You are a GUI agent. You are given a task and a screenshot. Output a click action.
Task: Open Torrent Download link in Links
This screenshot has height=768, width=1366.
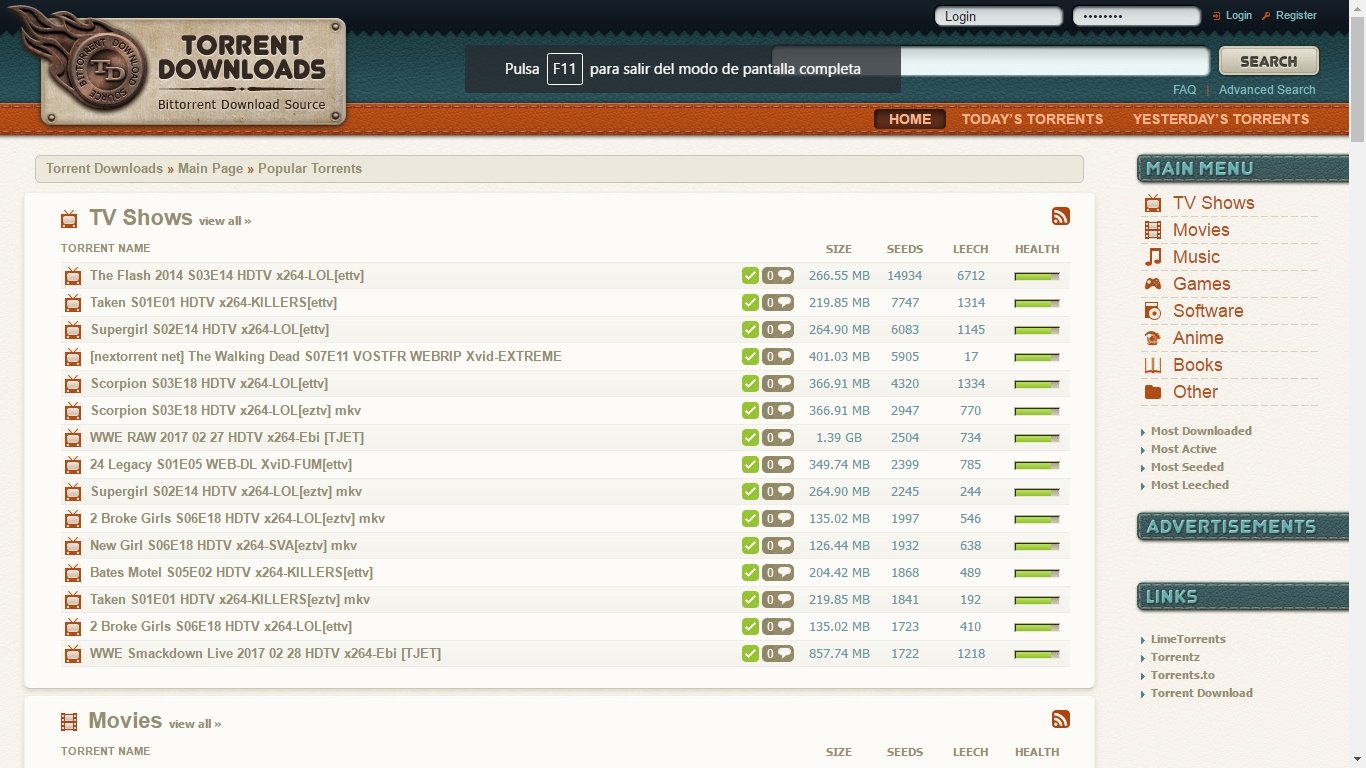coord(1201,693)
